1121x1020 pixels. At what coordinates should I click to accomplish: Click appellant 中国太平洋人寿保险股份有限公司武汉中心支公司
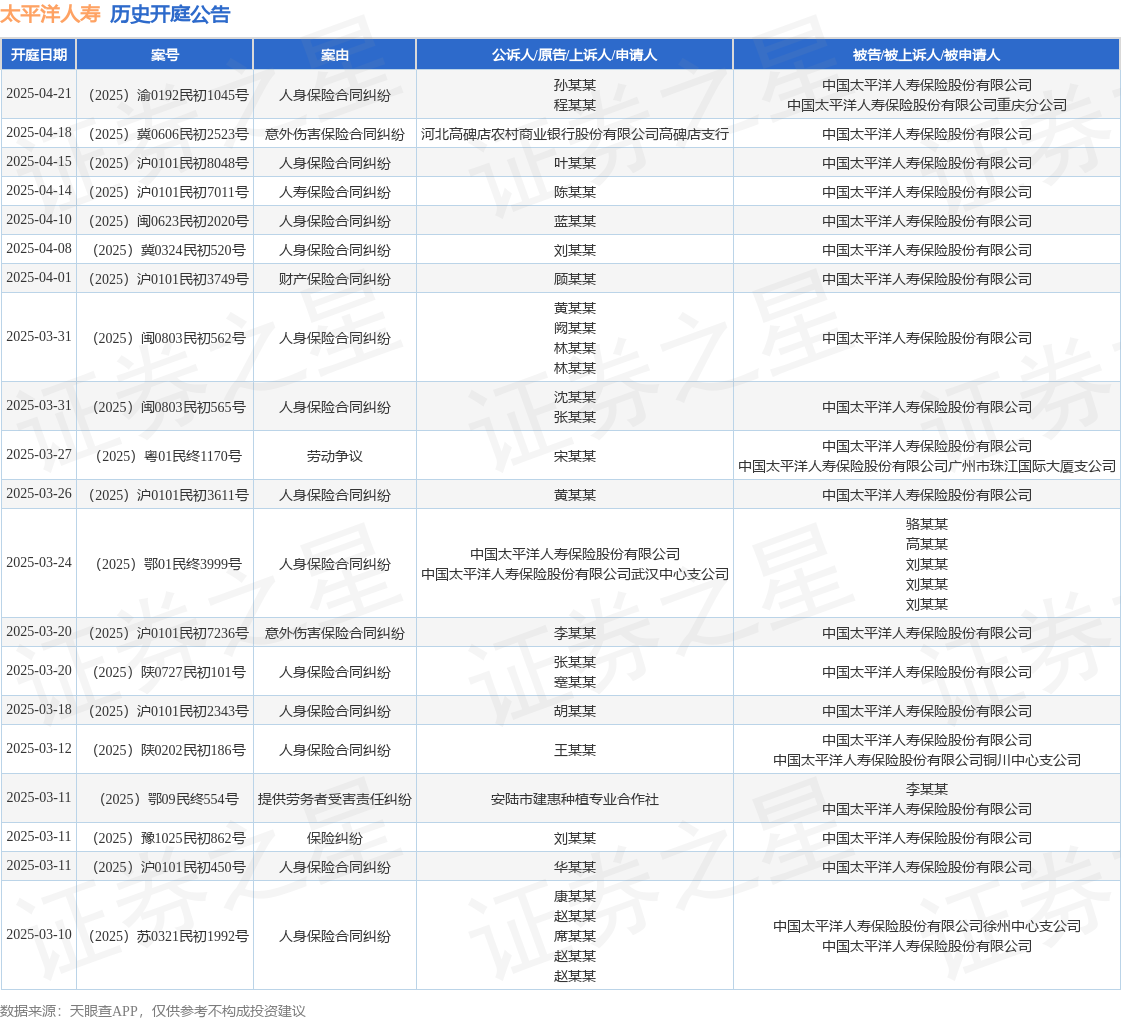[x=575, y=574]
